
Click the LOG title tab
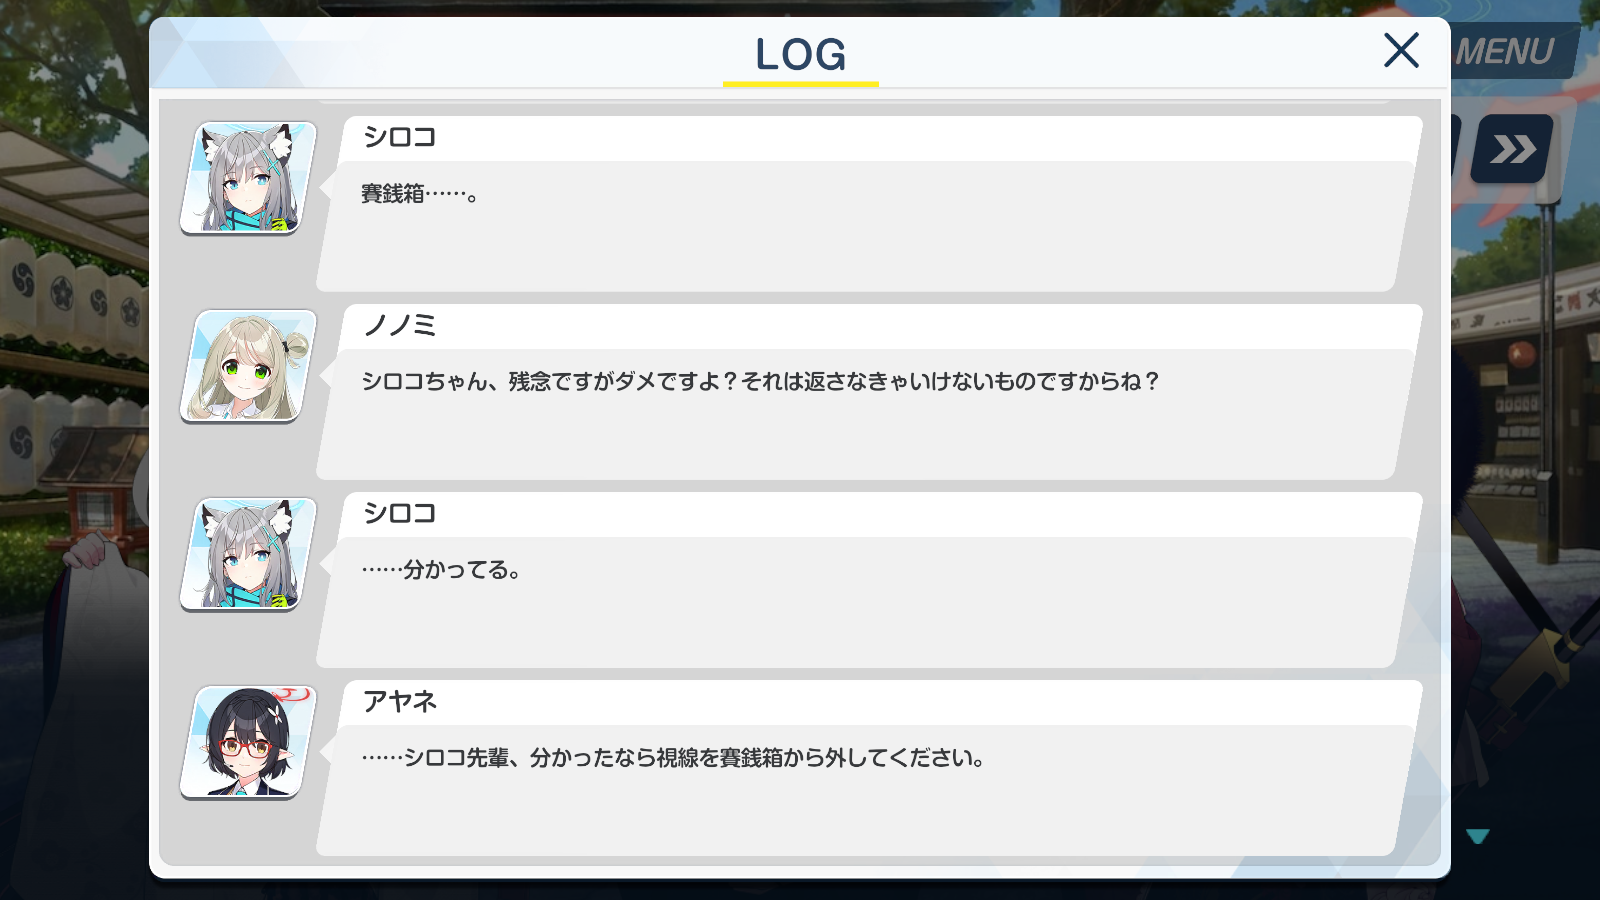pyautogui.click(x=800, y=54)
